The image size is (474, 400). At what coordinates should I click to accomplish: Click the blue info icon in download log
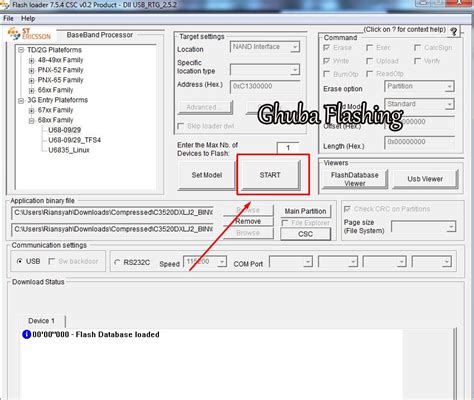[x=26, y=334]
